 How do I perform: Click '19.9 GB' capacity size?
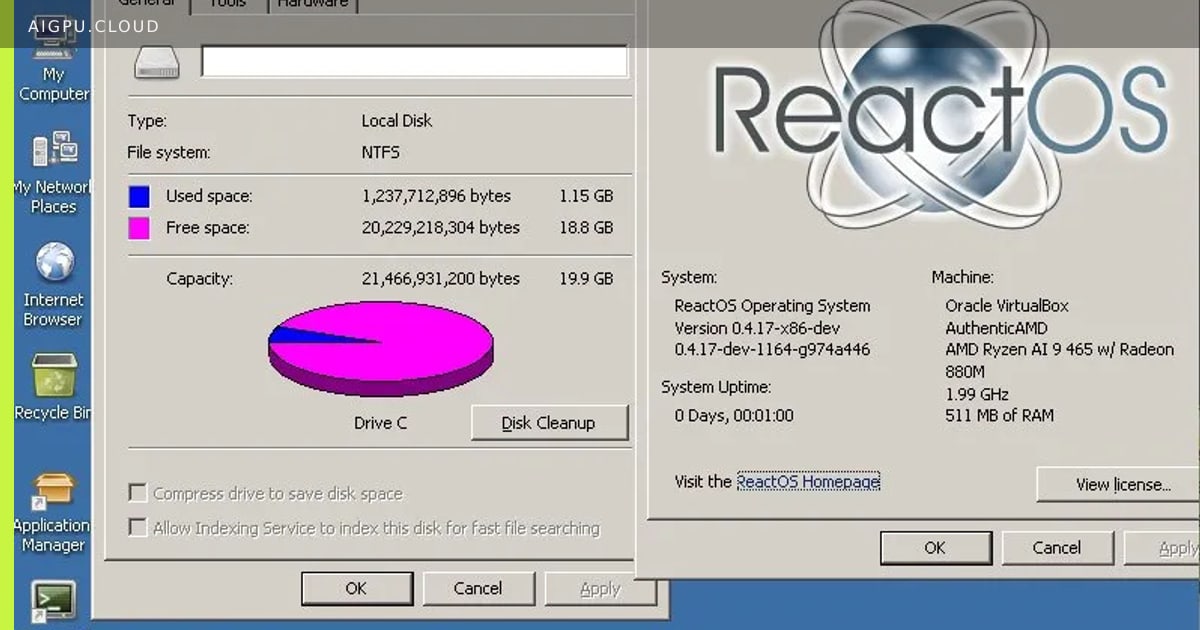click(x=586, y=279)
